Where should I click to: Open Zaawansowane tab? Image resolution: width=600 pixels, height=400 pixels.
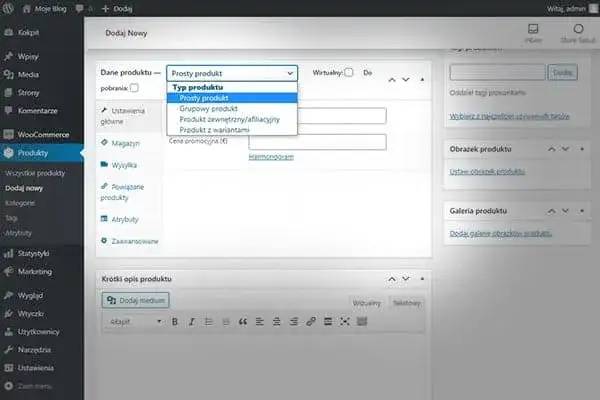(130, 241)
